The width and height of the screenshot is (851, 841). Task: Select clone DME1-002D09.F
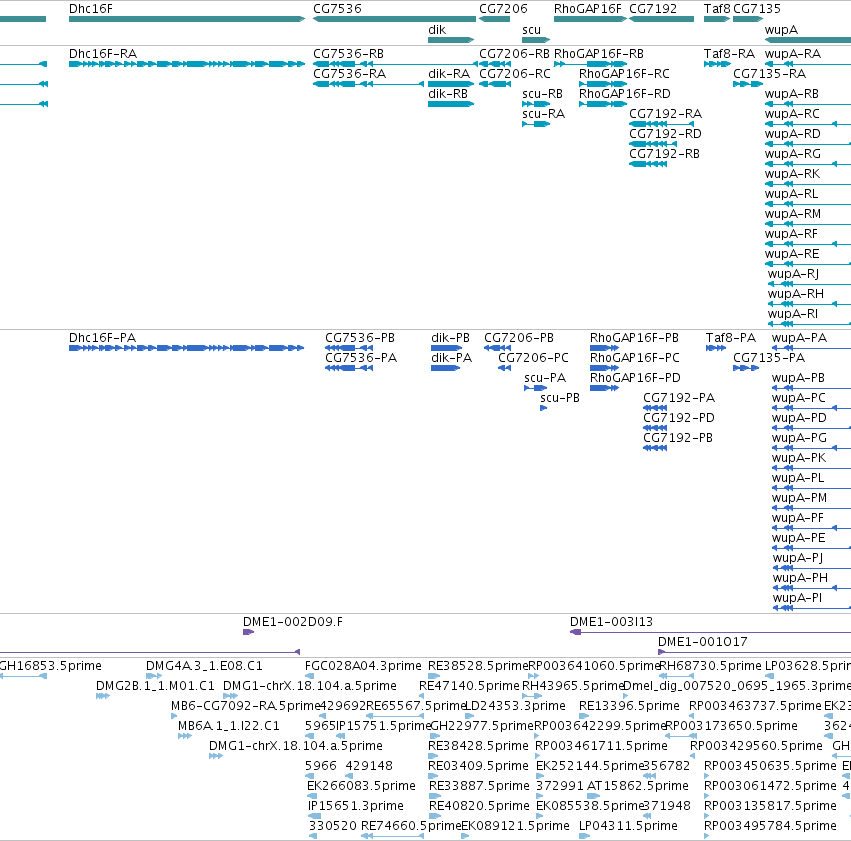click(x=293, y=622)
